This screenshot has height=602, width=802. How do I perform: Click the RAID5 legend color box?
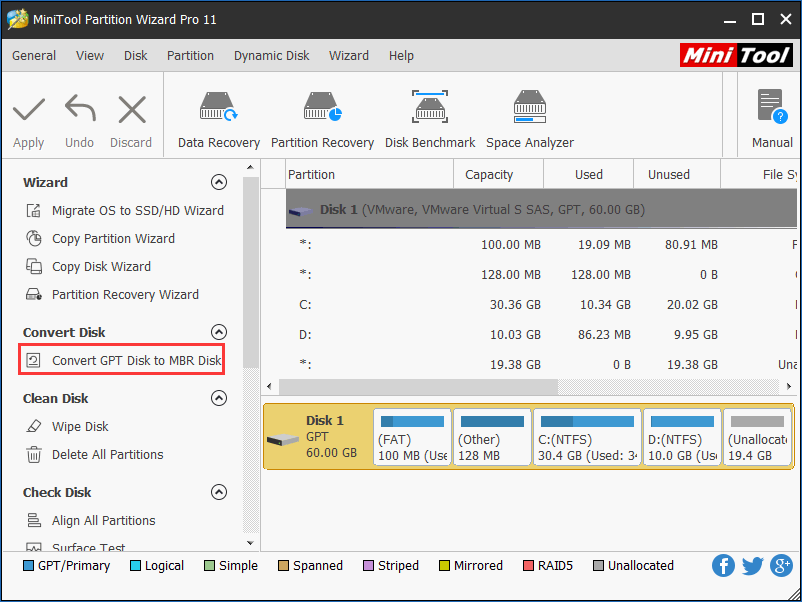[x=528, y=566]
